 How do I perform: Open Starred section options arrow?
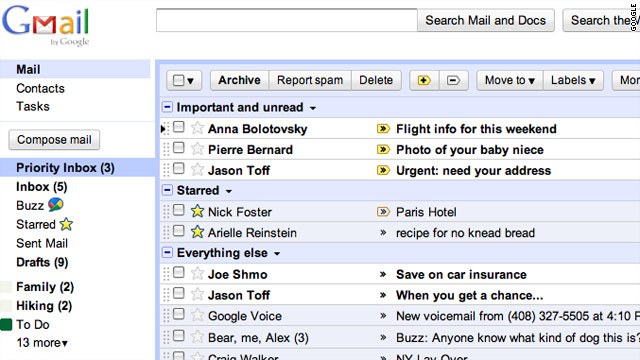pos(229,191)
